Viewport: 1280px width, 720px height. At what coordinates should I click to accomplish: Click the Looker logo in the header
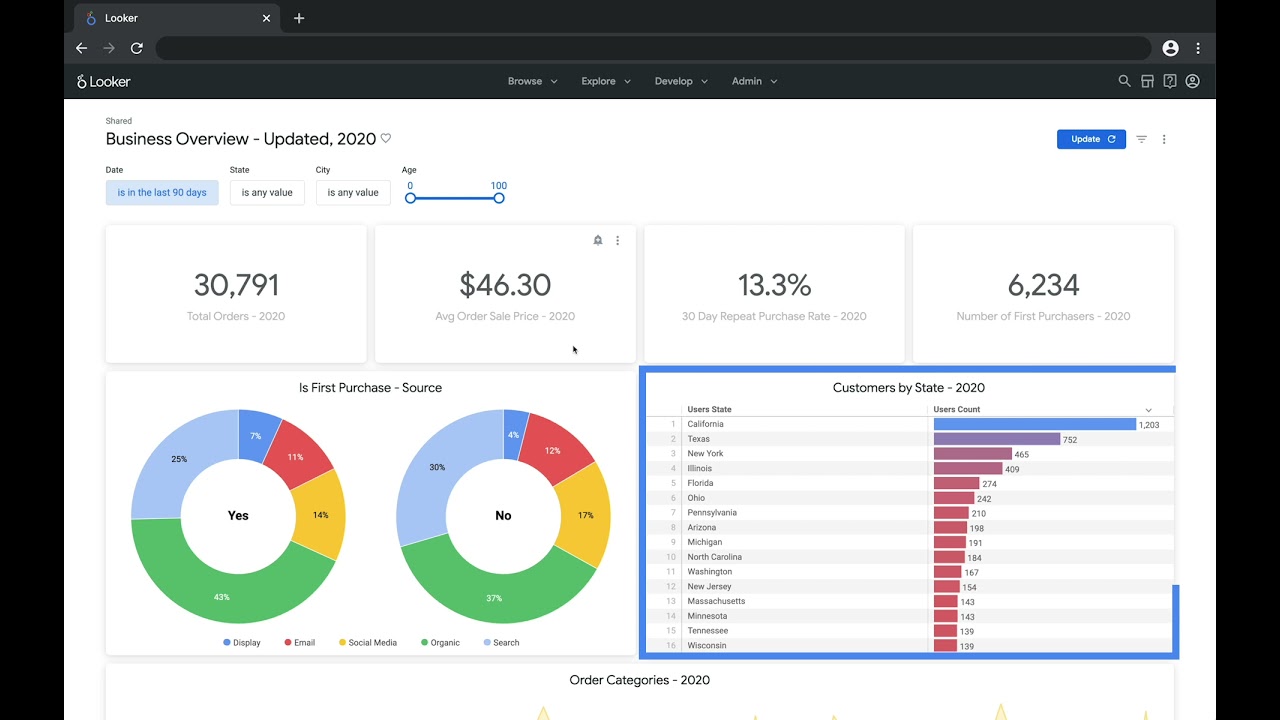pyautogui.click(x=104, y=81)
